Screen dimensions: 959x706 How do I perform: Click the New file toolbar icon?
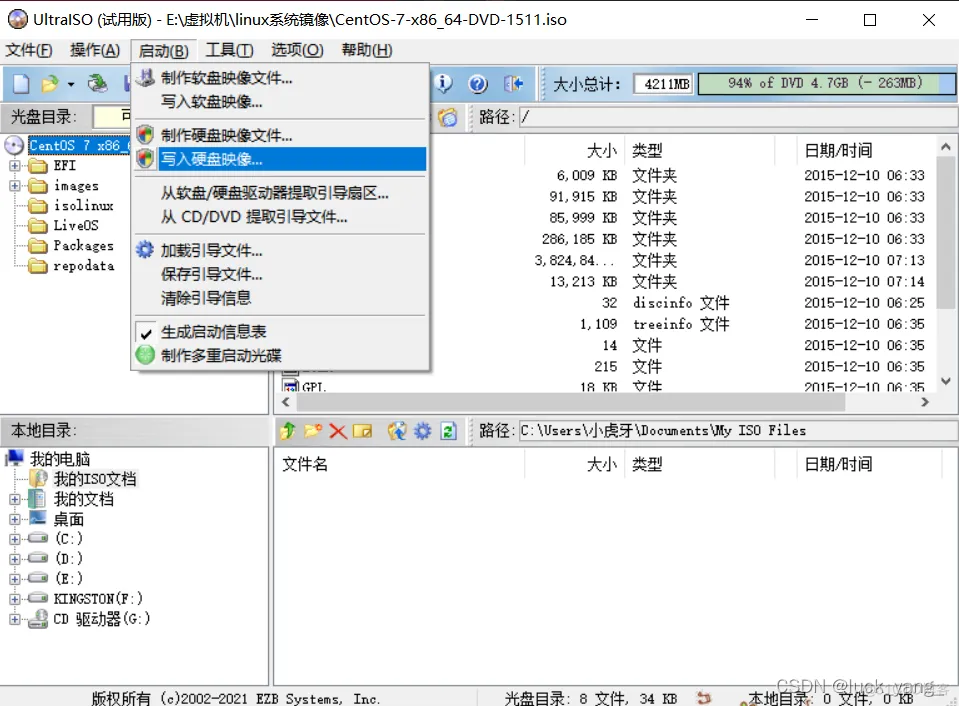click(x=20, y=84)
